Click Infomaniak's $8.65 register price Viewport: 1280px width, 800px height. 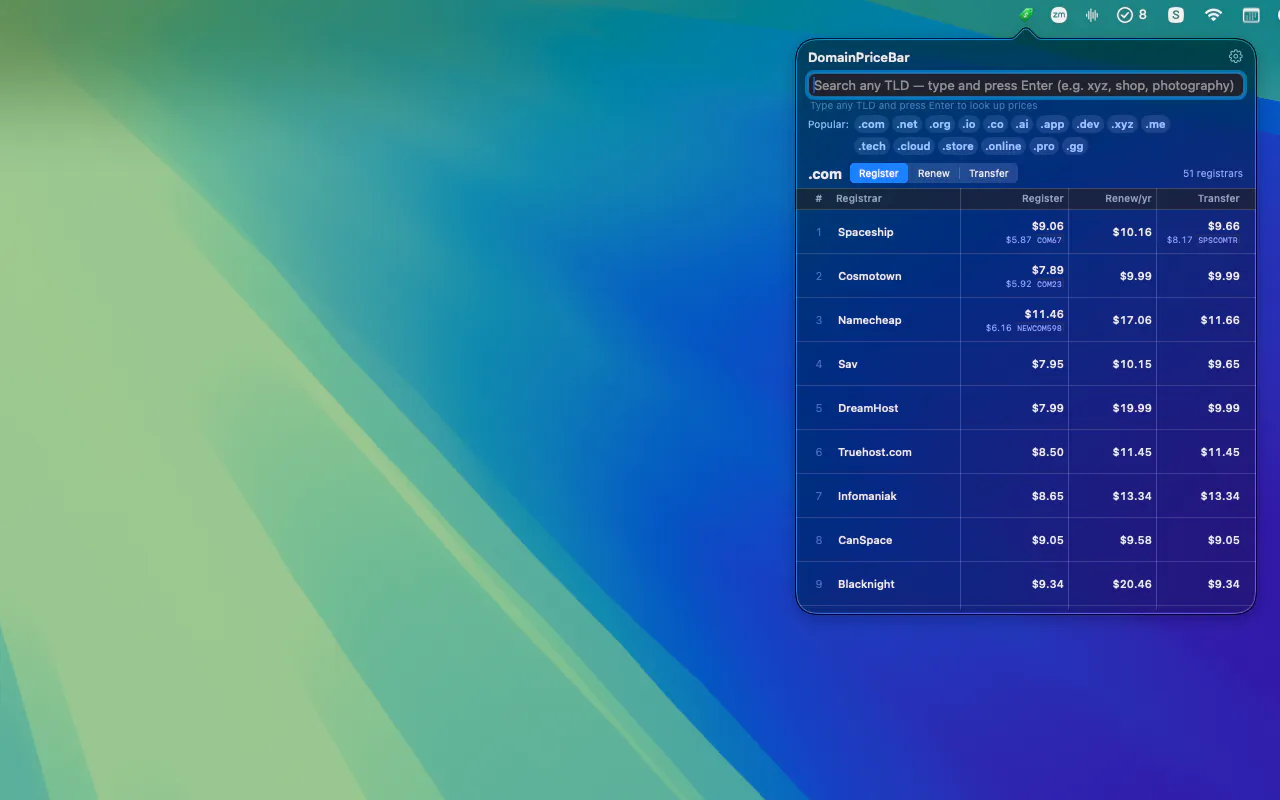[1048, 496]
